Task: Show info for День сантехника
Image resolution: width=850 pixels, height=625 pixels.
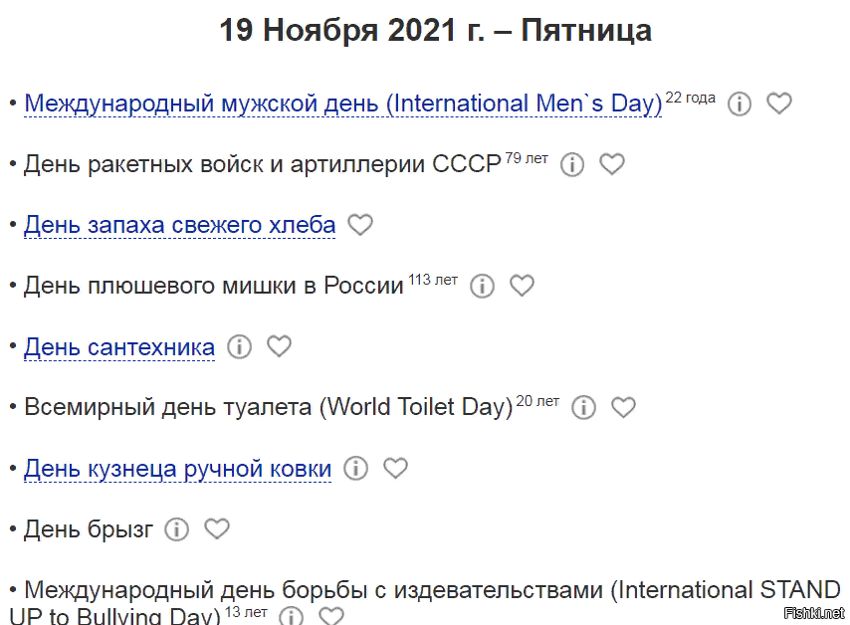Action: [239, 346]
